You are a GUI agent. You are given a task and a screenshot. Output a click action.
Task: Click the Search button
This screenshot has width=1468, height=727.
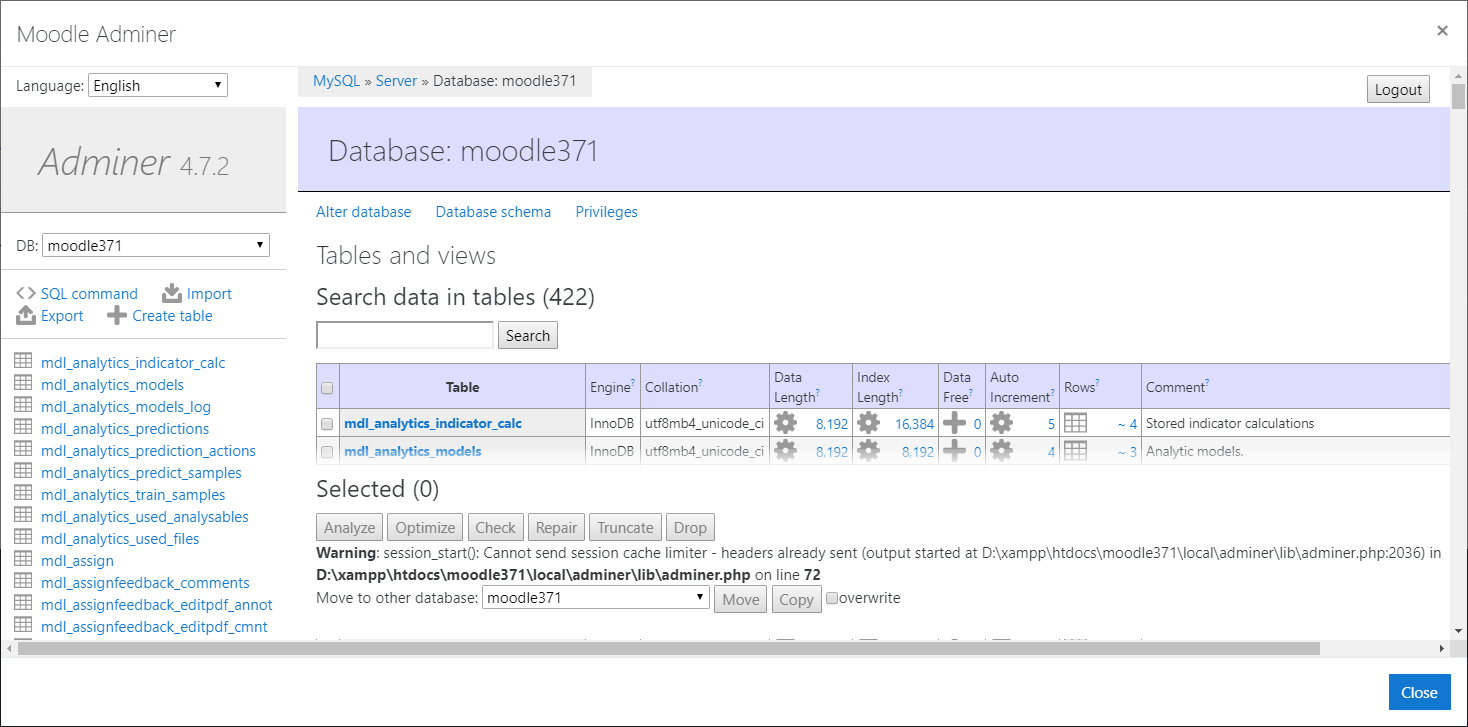click(528, 335)
